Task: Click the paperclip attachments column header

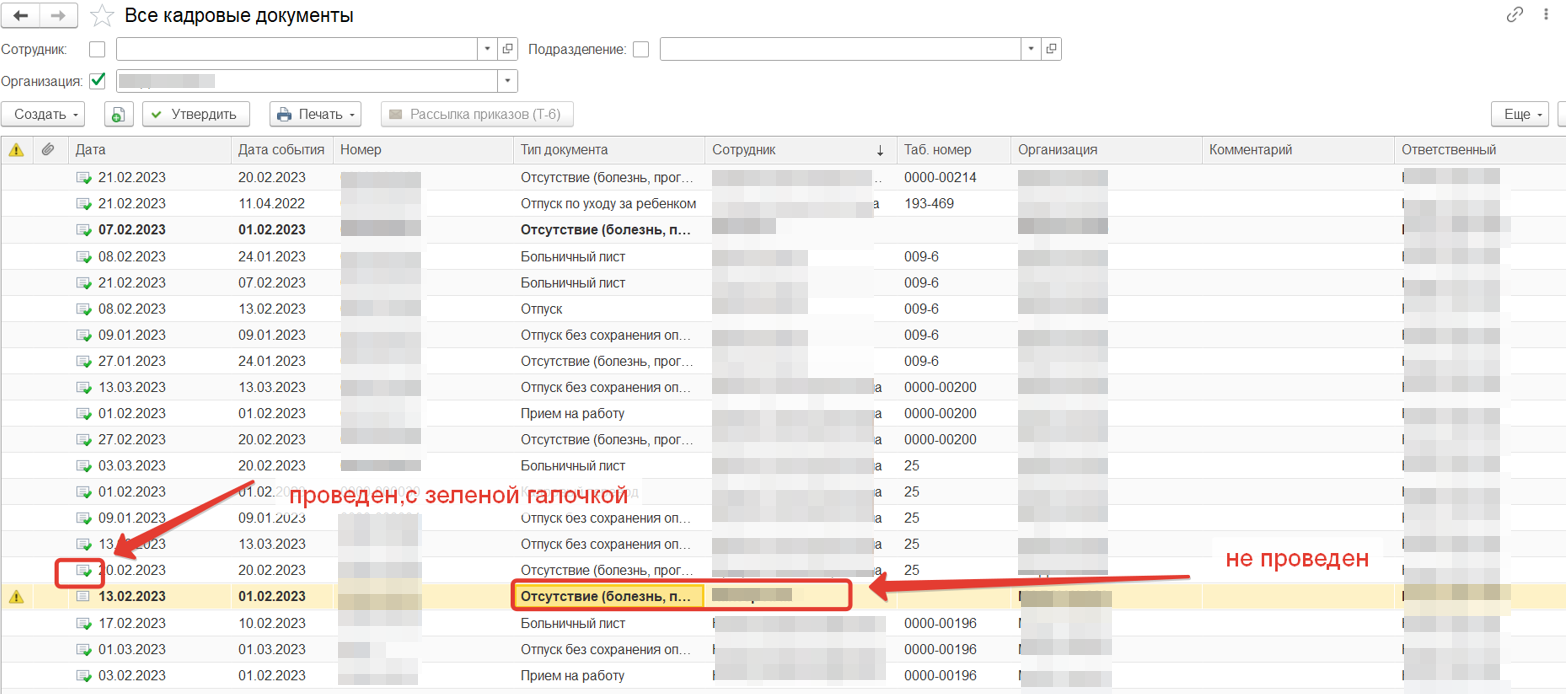Action: pyautogui.click(x=48, y=150)
